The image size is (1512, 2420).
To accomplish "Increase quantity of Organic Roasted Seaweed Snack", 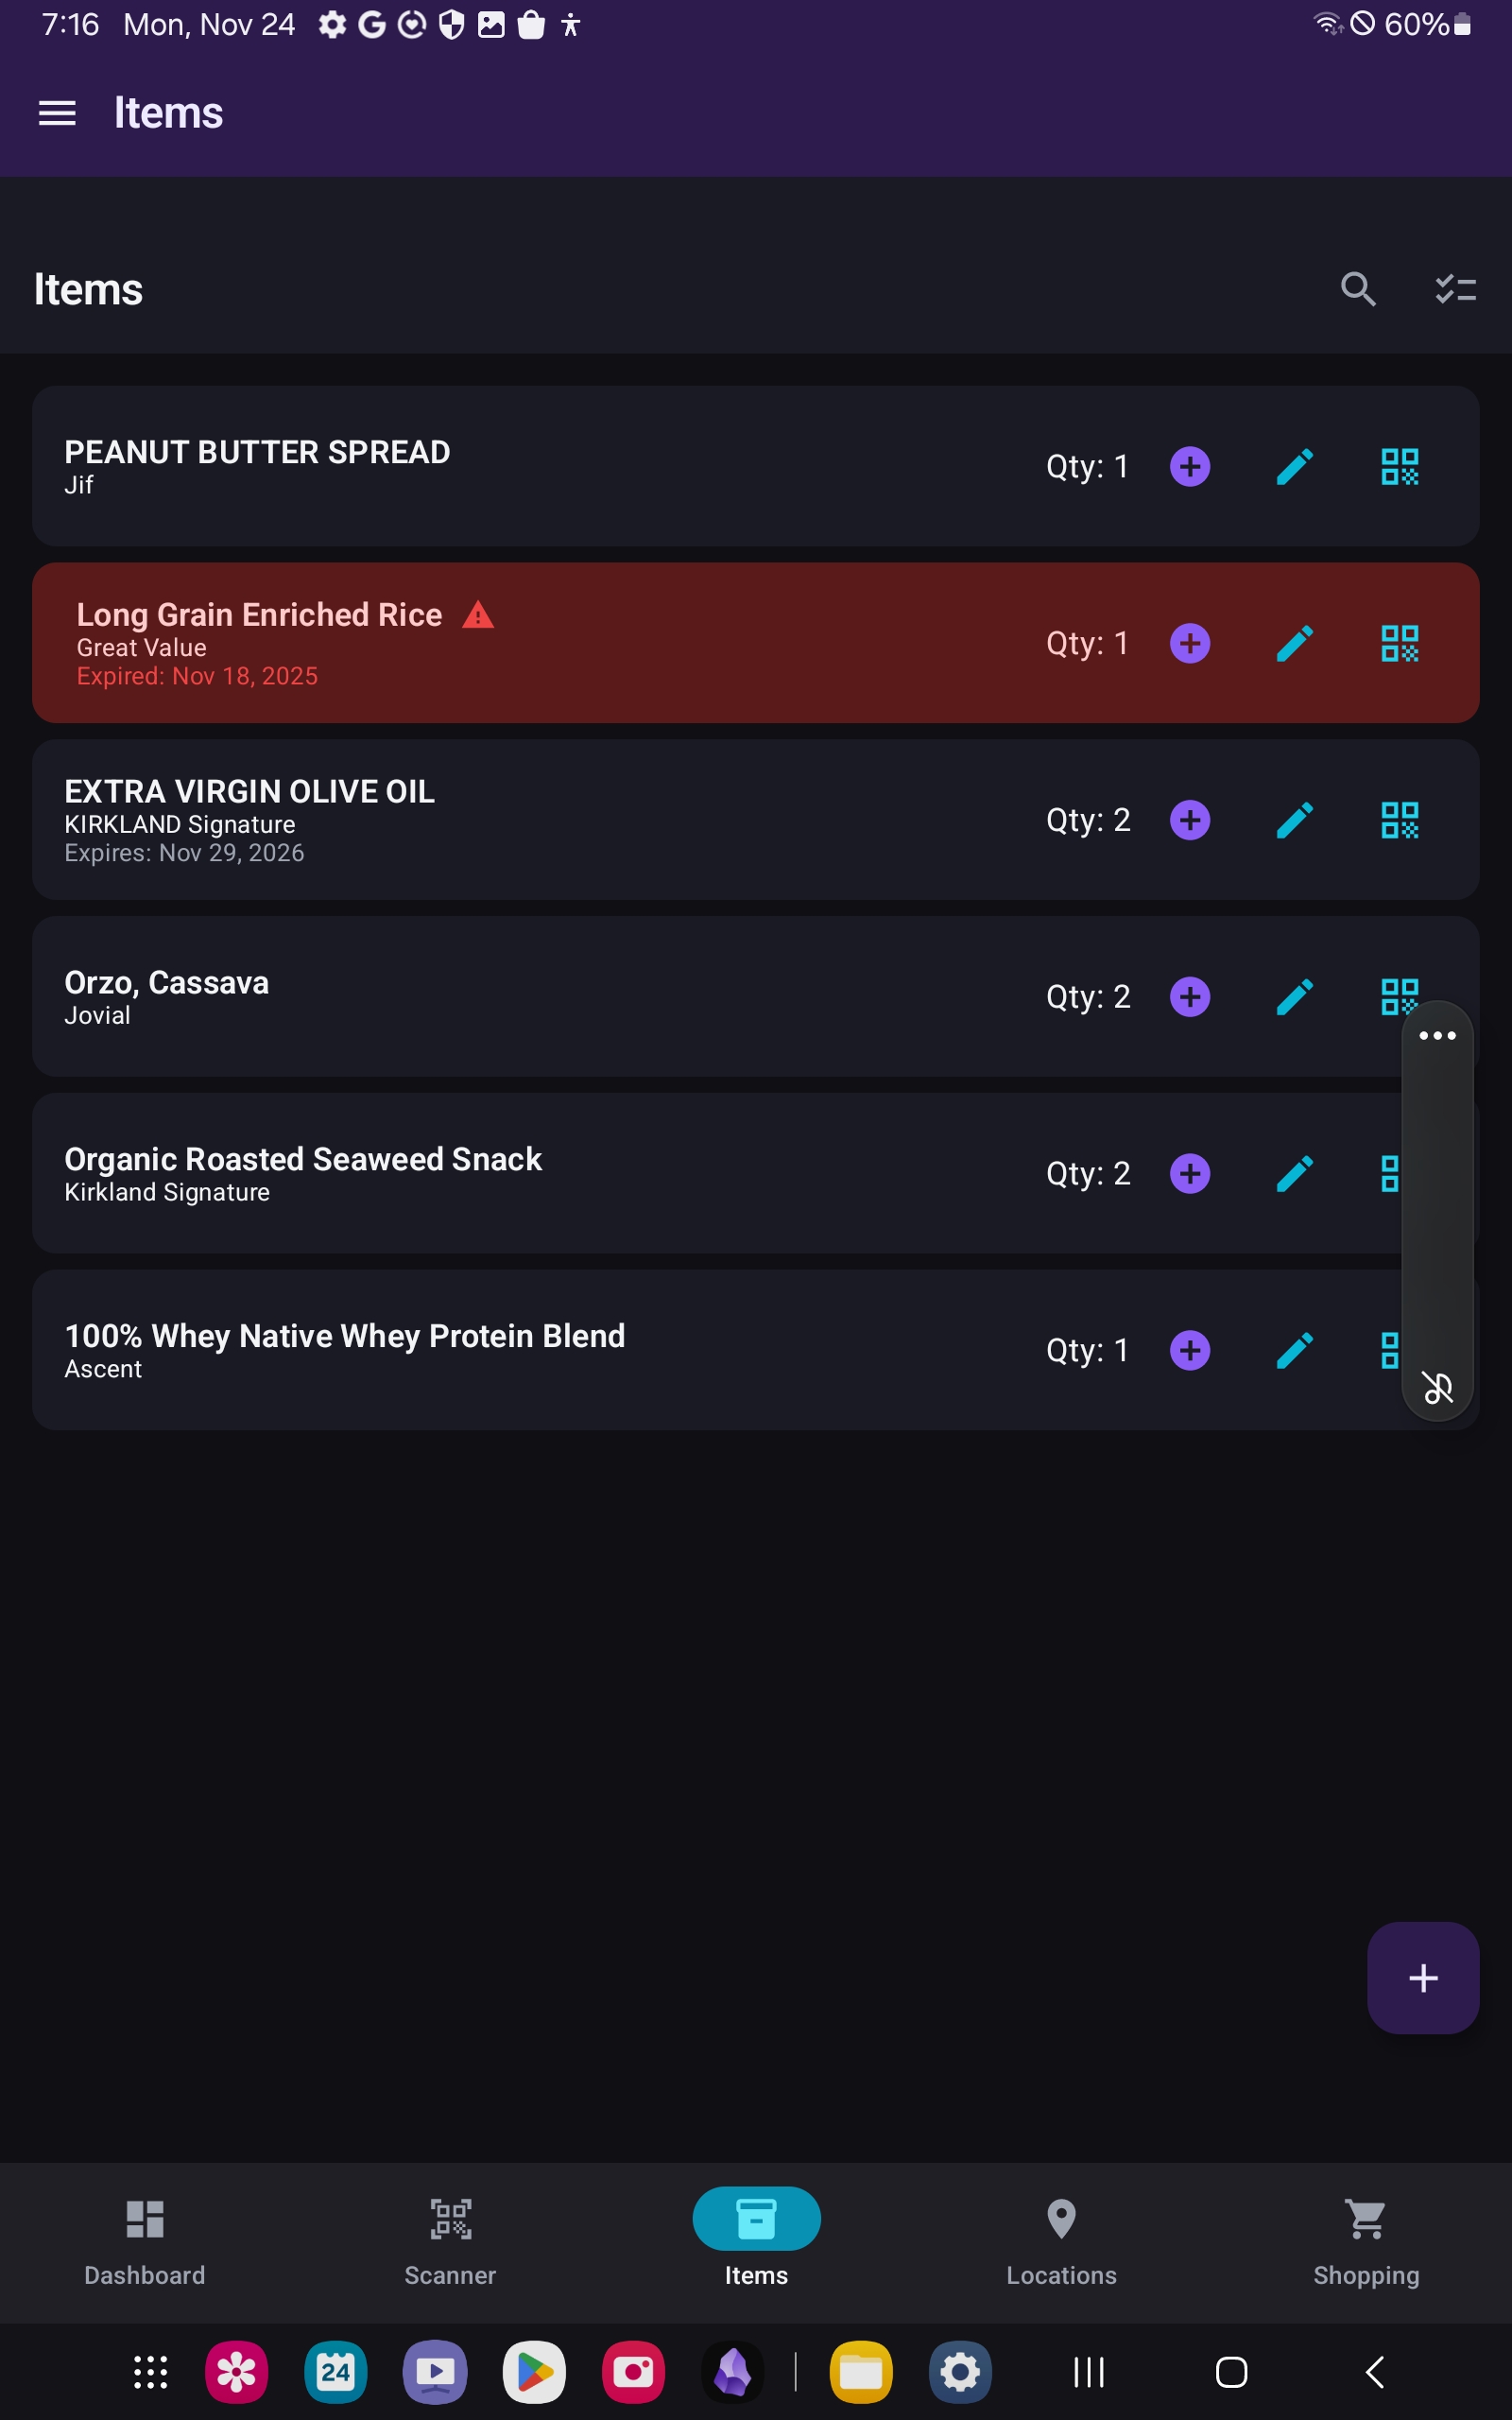I will (x=1189, y=1173).
